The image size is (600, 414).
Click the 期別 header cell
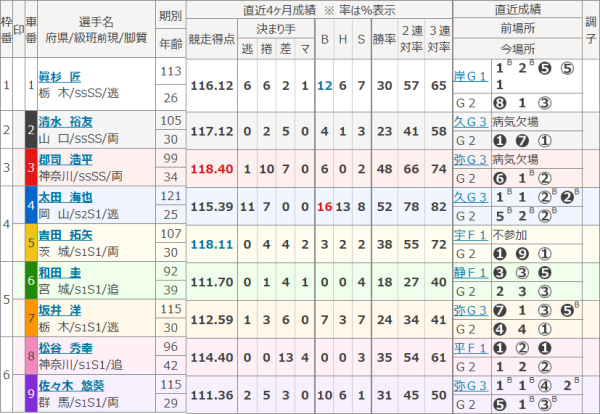click(170, 15)
